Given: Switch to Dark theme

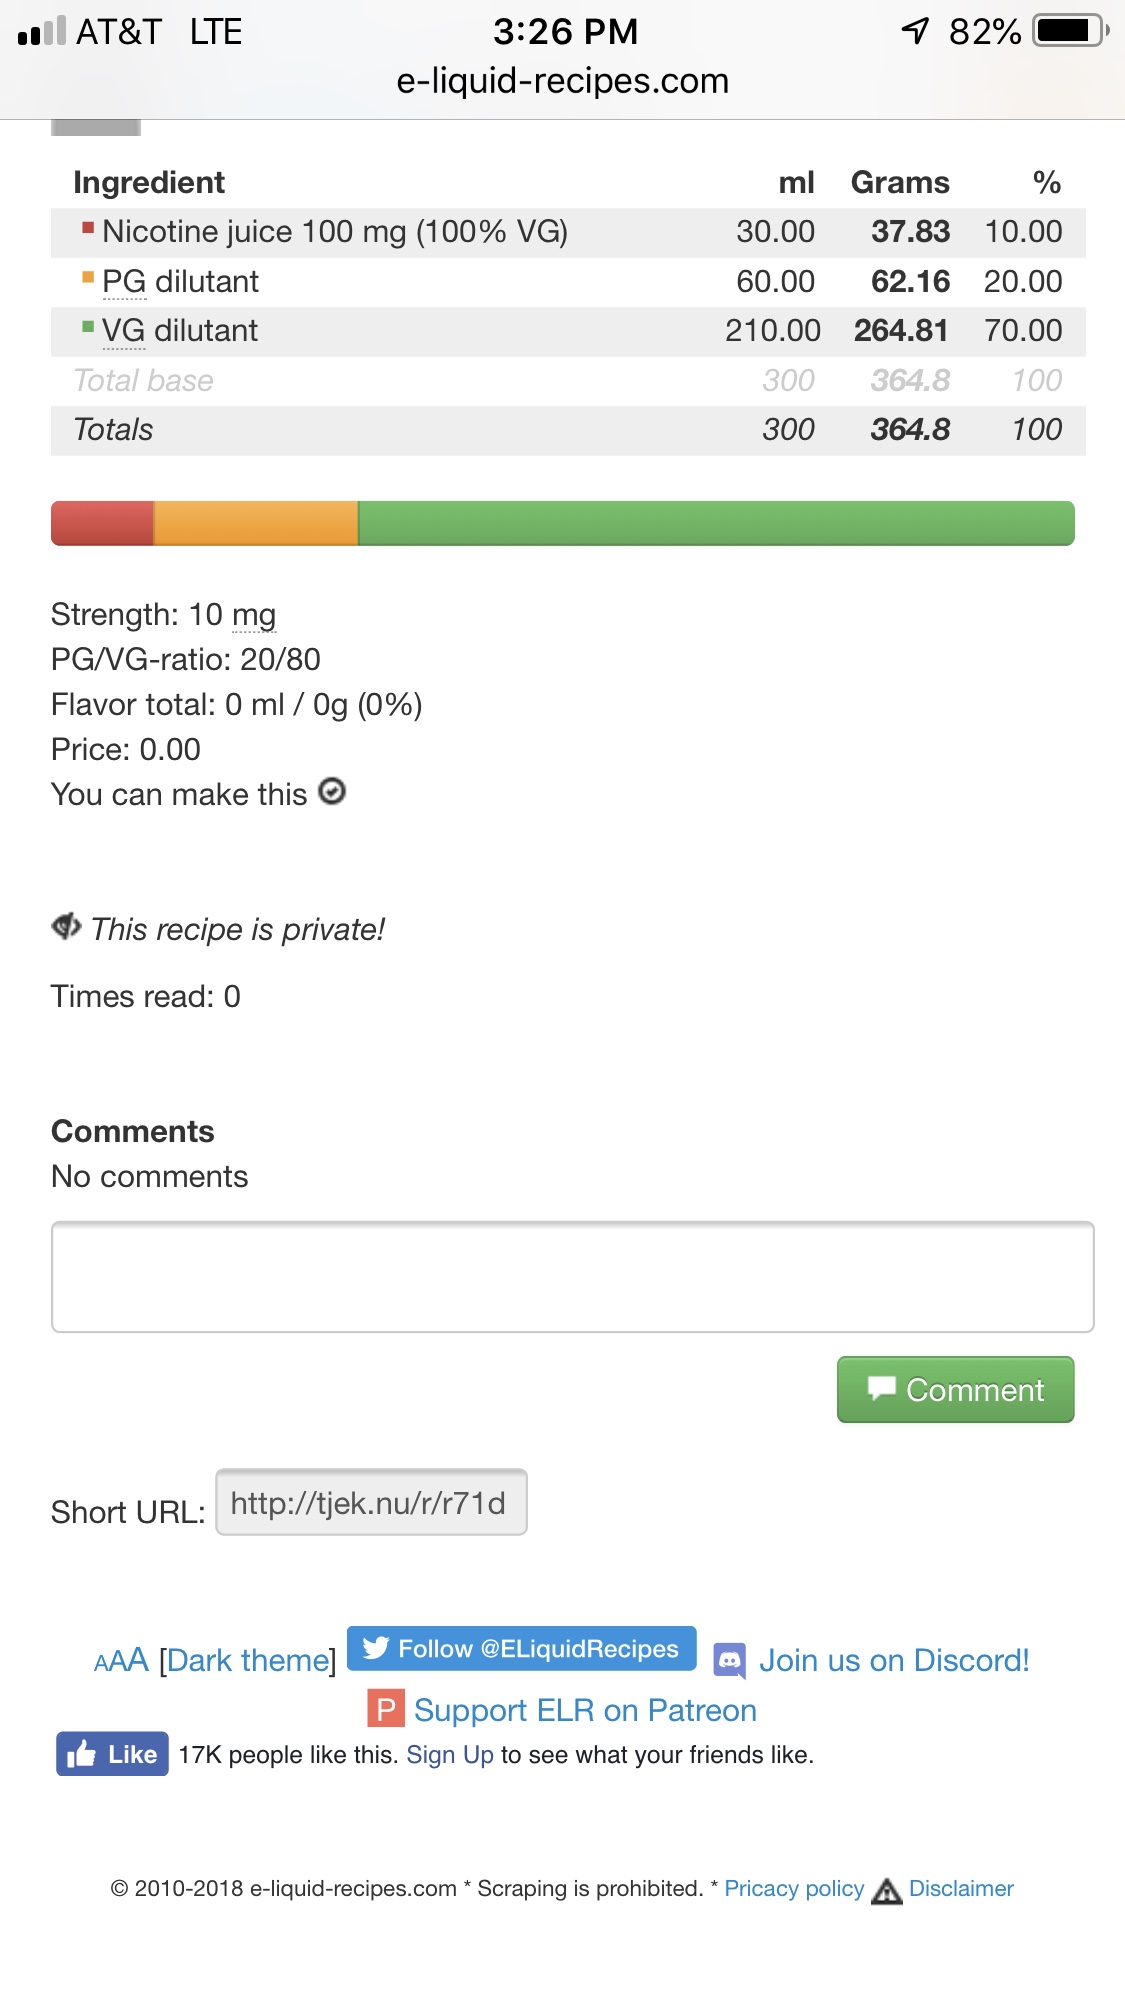Looking at the screenshot, I should 247,1660.
